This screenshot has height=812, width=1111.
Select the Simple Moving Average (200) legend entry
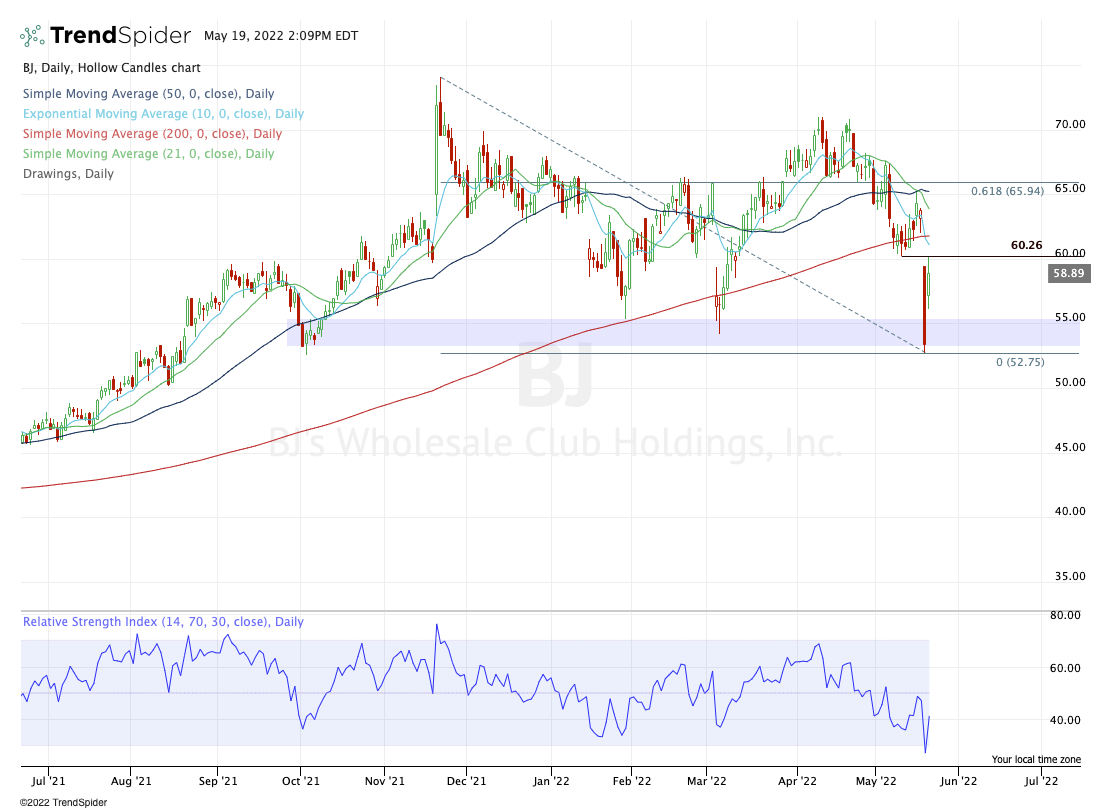(152, 133)
